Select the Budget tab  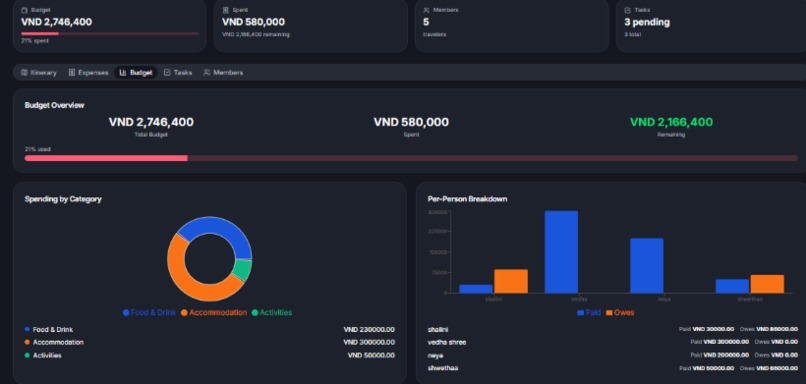click(x=136, y=72)
